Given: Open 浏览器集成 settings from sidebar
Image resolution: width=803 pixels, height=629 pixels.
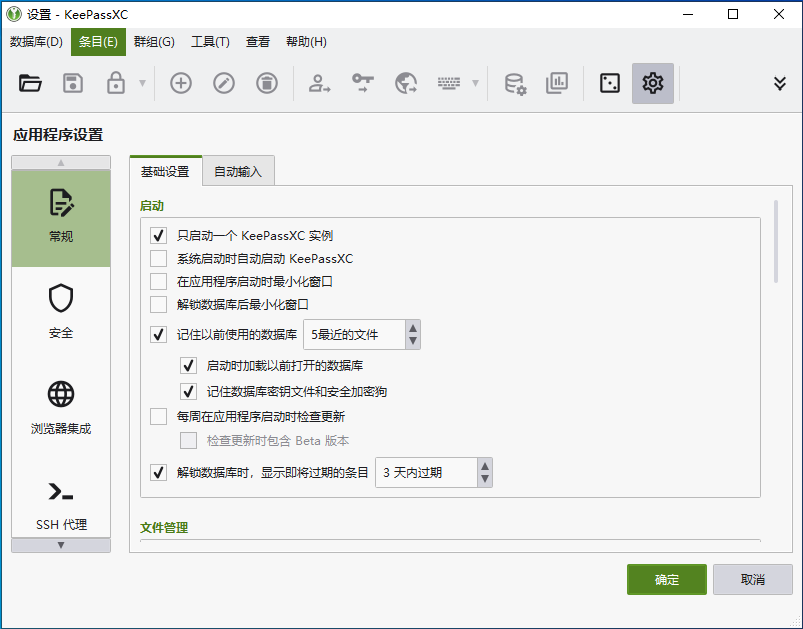Looking at the screenshot, I should [x=60, y=410].
